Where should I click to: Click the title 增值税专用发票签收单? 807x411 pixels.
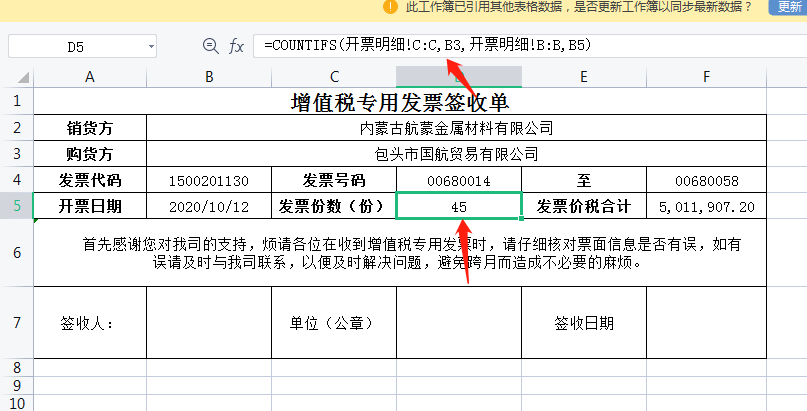tap(400, 102)
